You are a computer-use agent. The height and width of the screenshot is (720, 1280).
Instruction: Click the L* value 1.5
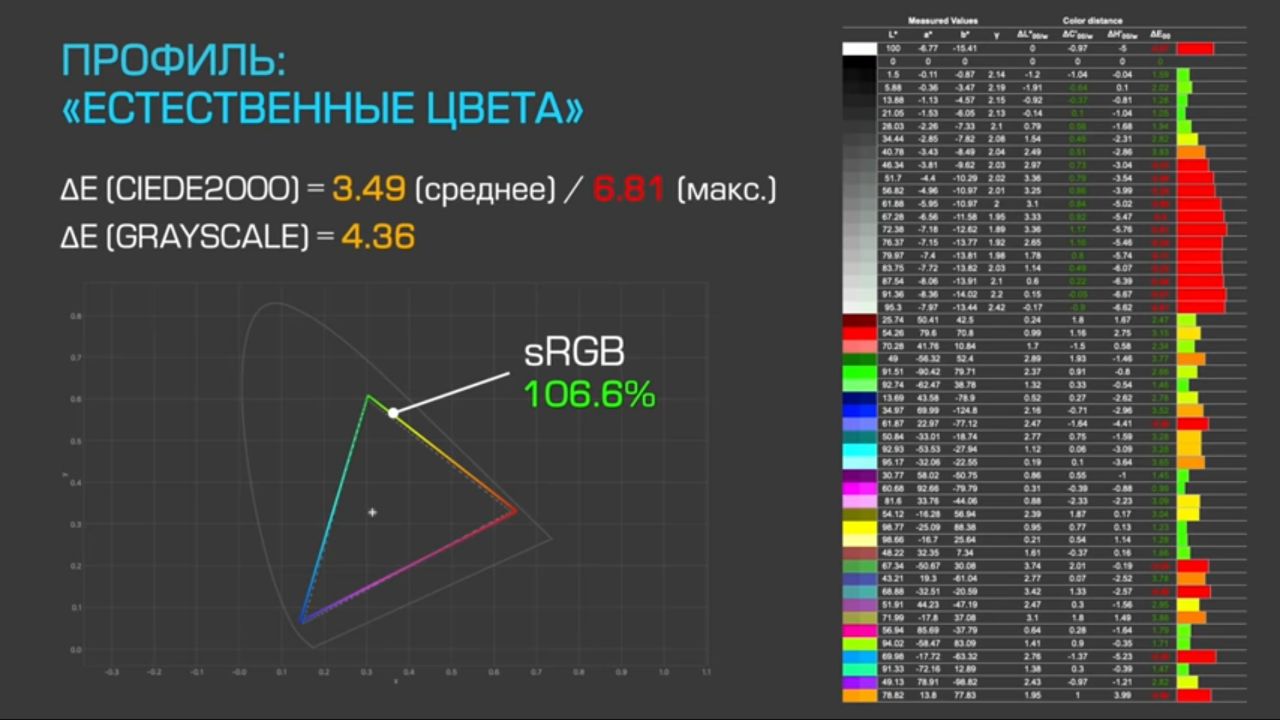pos(893,74)
